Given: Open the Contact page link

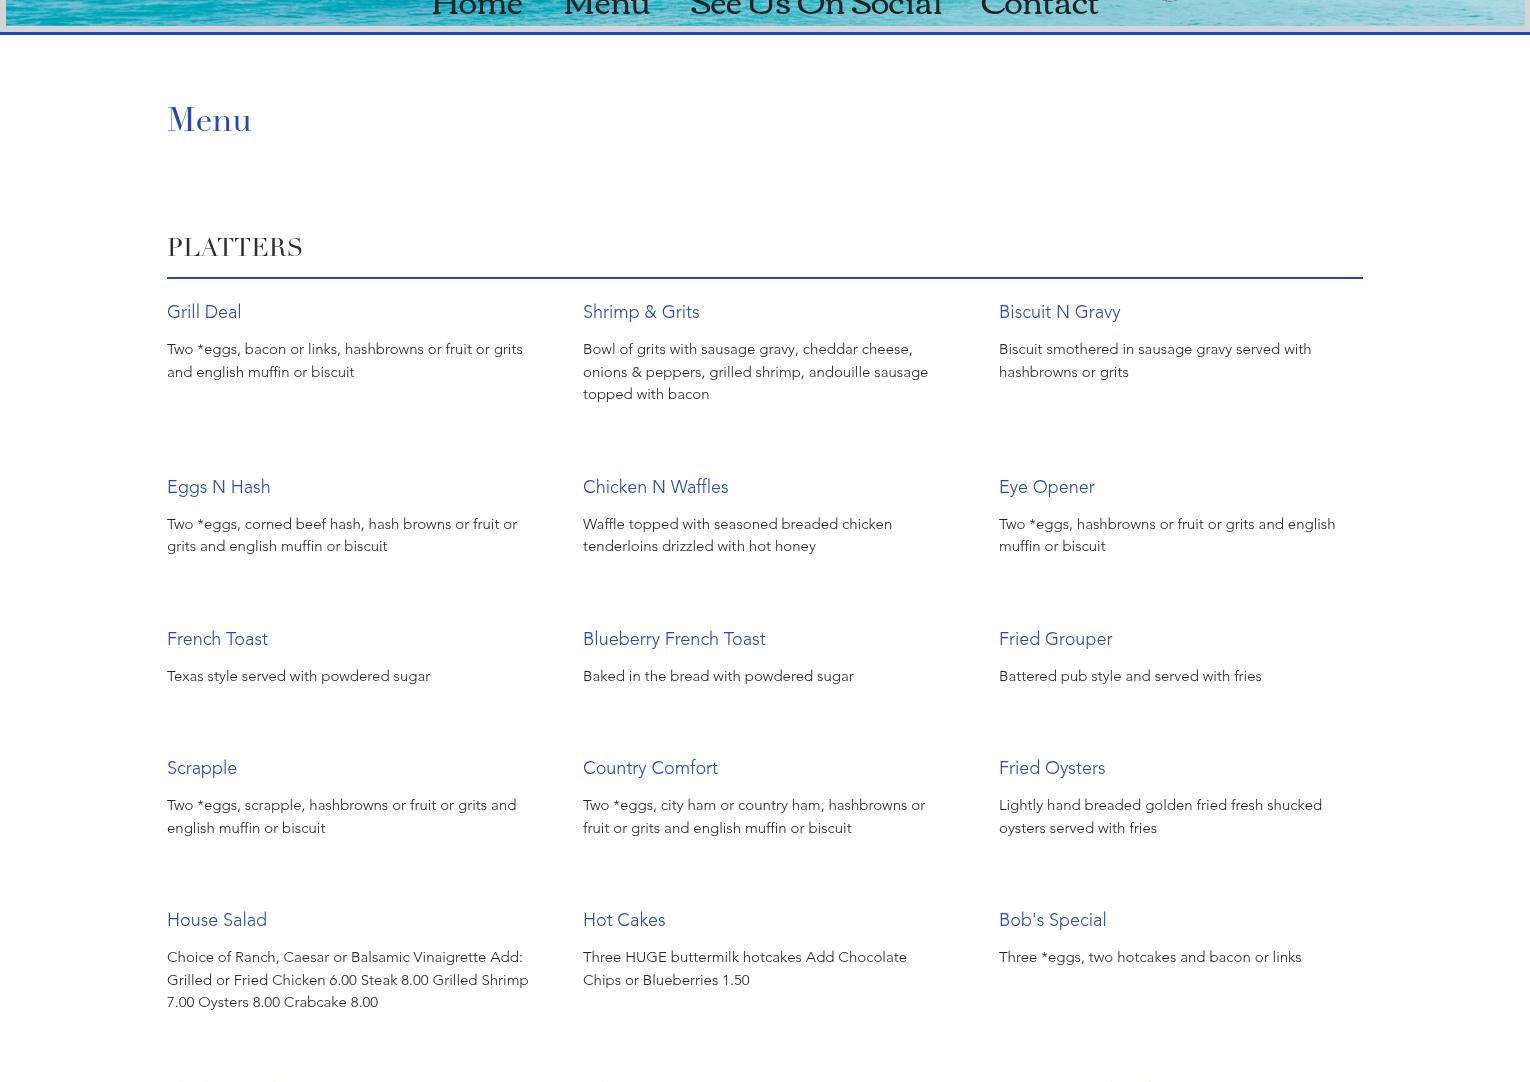Looking at the screenshot, I should pyautogui.click(x=1038, y=10).
